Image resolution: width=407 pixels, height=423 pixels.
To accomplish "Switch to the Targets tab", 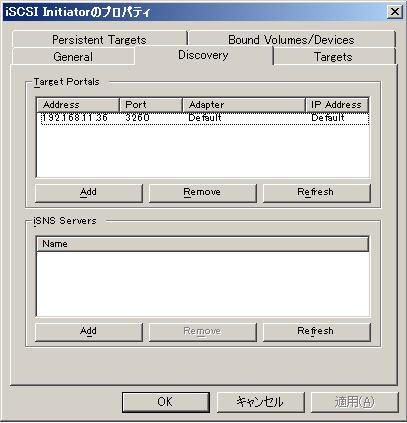I will click(334, 56).
